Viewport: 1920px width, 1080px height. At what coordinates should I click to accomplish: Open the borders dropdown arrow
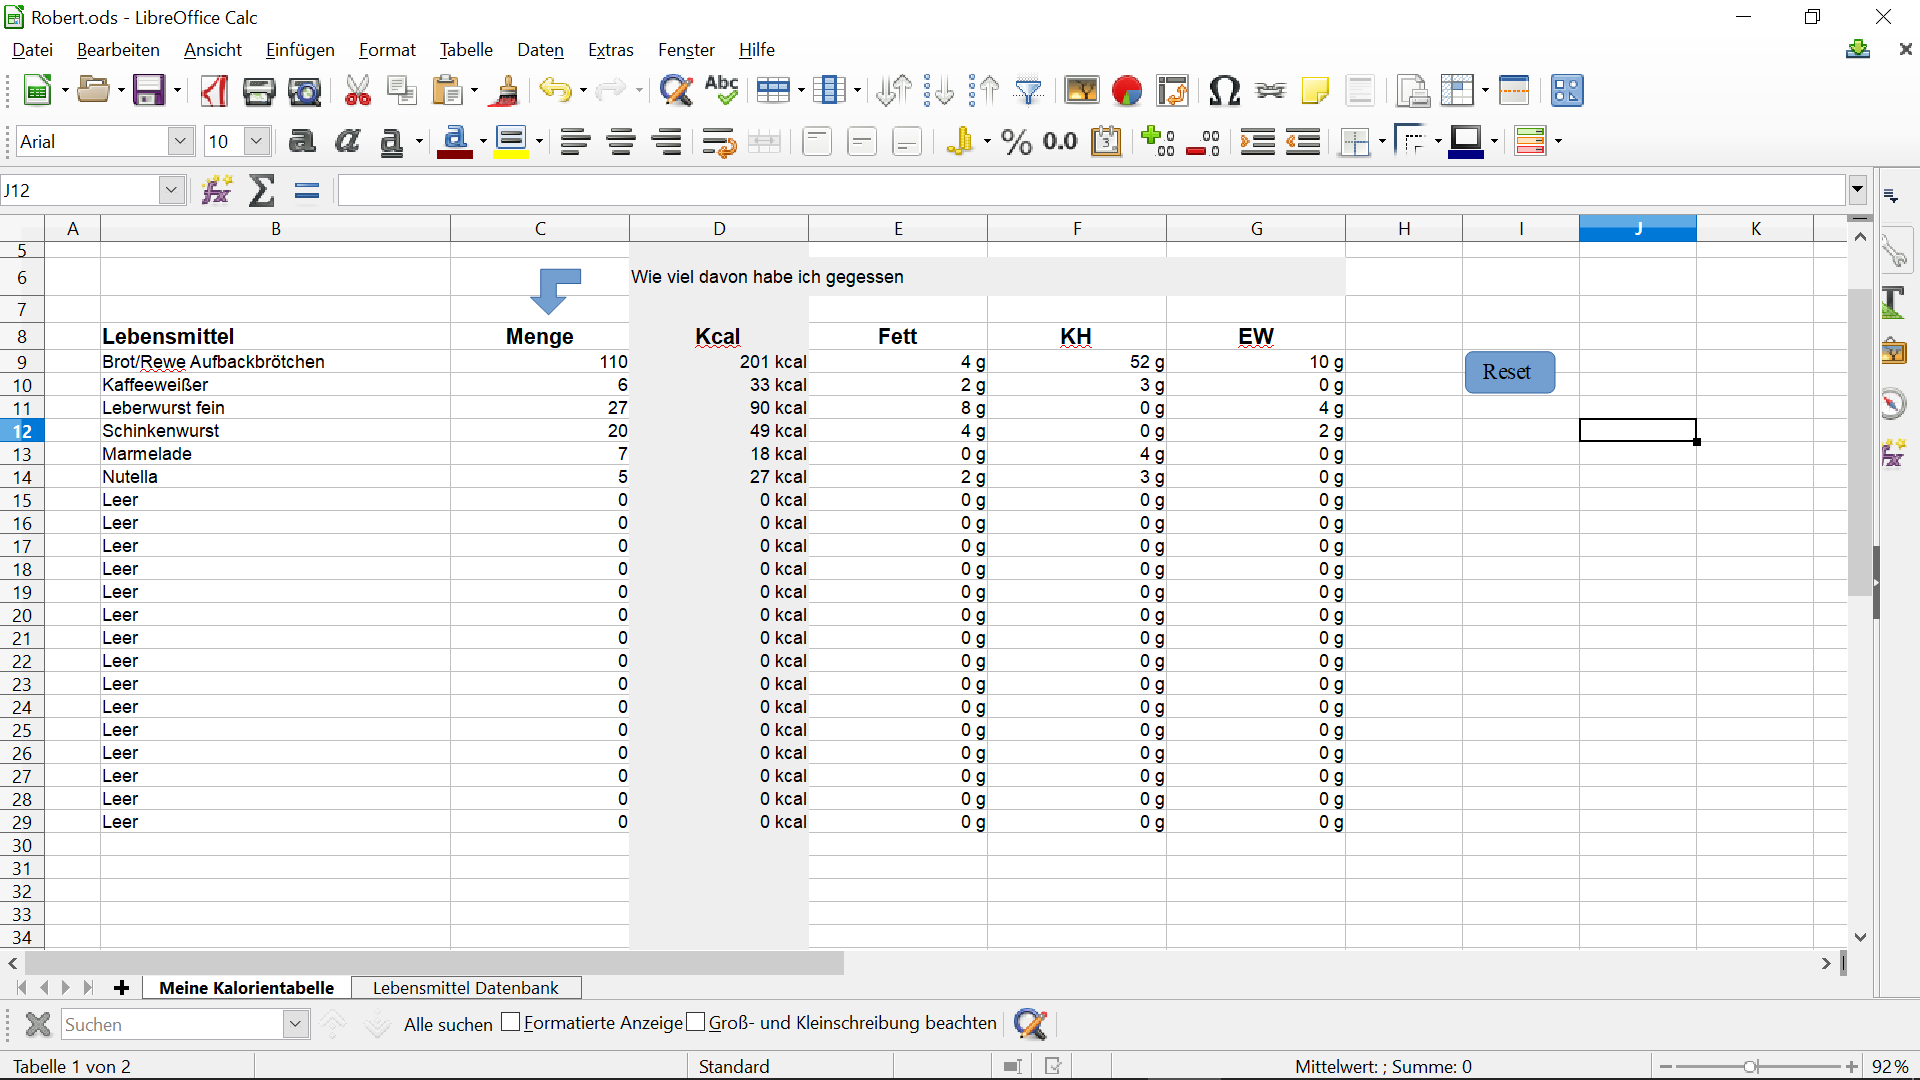click(x=1382, y=142)
